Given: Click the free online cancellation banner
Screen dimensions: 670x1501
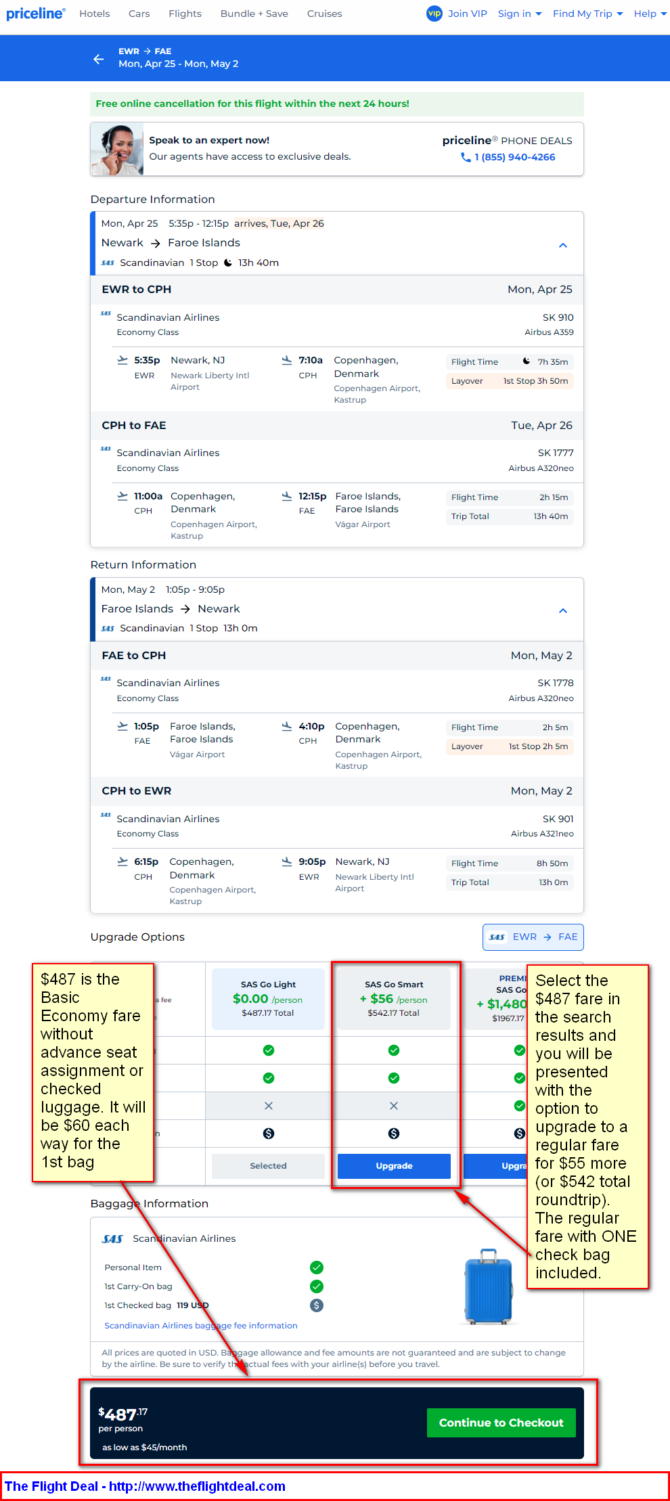Looking at the screenshot, I should (337, 104).
